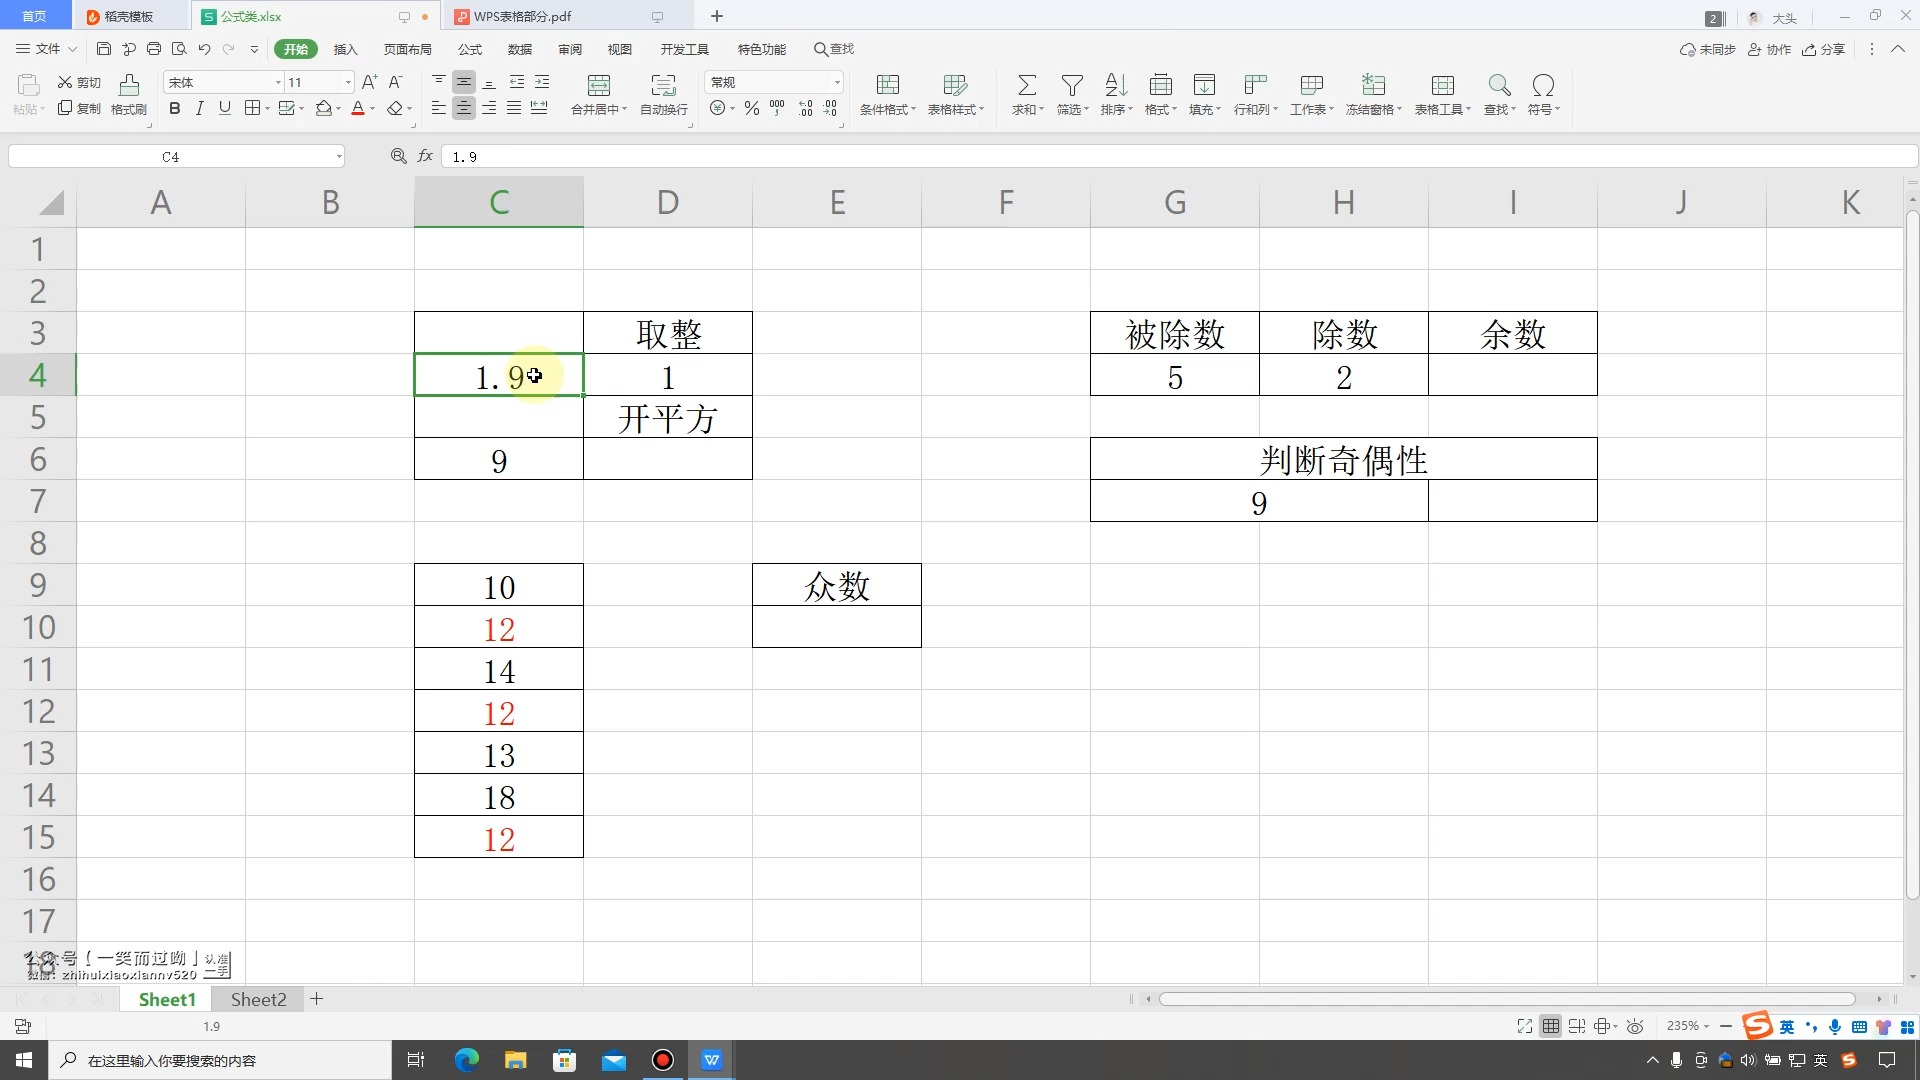Screen dimensions: 1920x1080
Task: Switch to full screen view icon
Action: click(x=1524, y=1026)
